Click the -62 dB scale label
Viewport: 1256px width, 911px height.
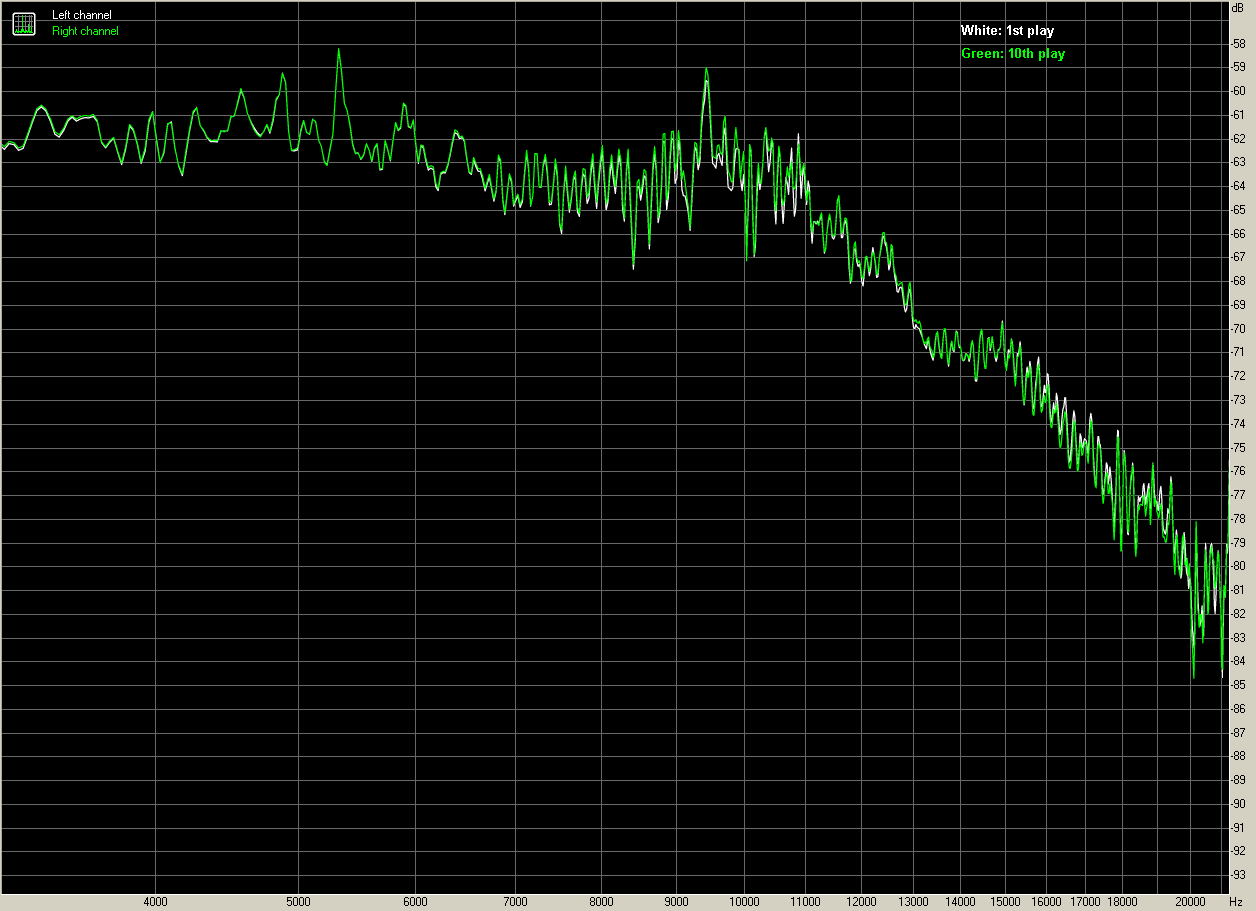pos(1238,139)
